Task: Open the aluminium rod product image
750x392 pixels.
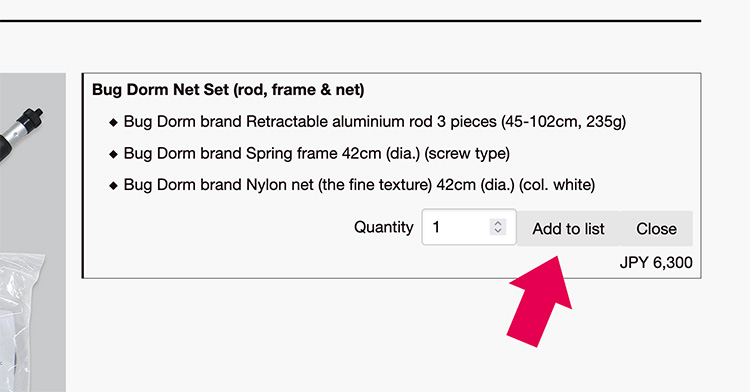Action: coord(22,134)
